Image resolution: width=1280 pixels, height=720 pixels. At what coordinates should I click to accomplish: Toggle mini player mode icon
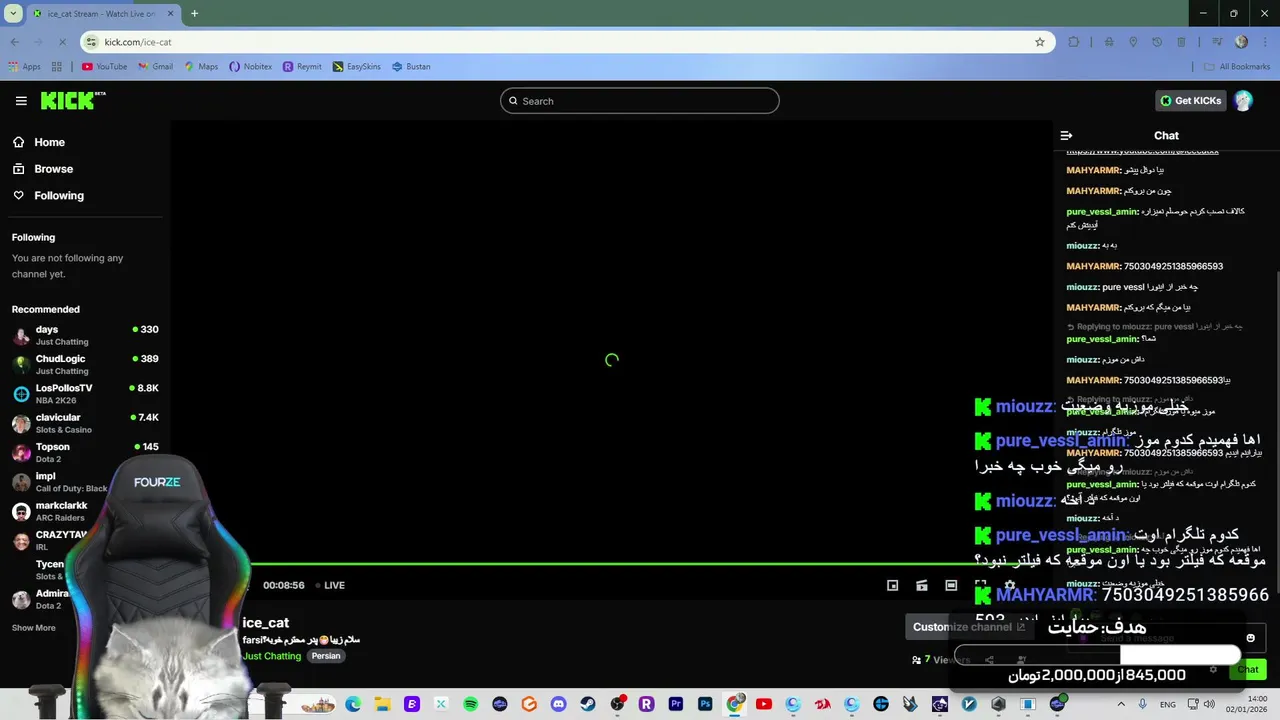pos(893,585)
